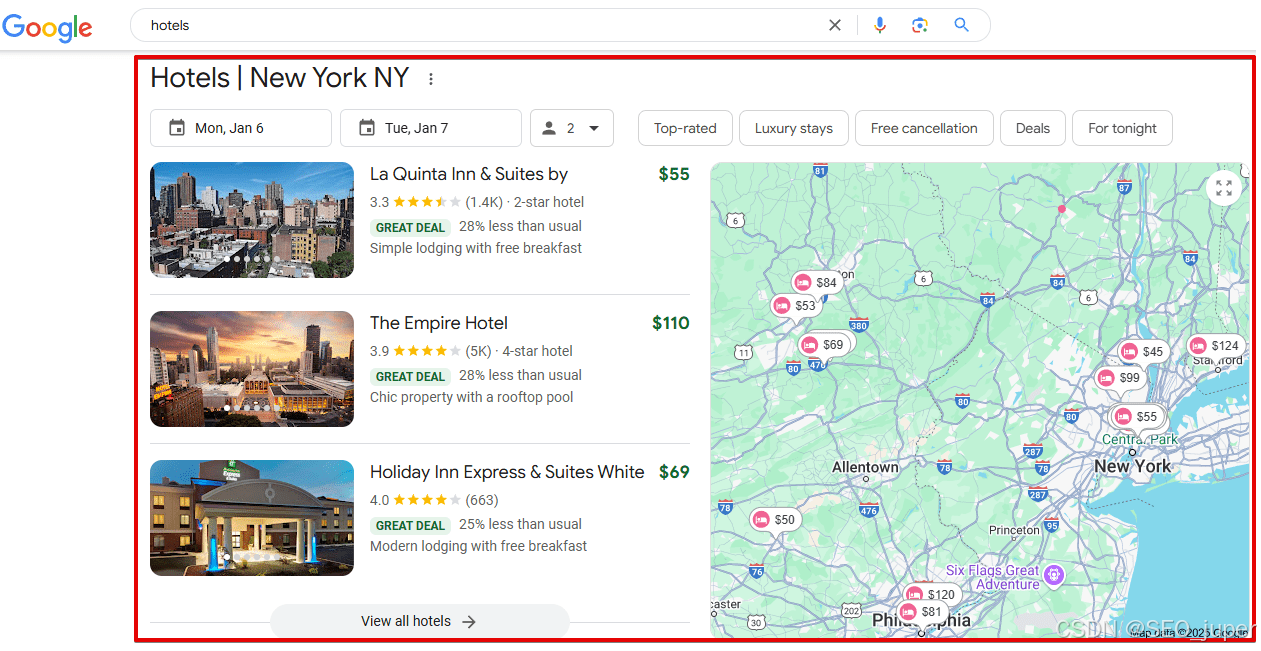Image resolution: width=1261 pixels, height=651 pixels.
Task: Clear the search box with X icon
Action: [835, 25]
